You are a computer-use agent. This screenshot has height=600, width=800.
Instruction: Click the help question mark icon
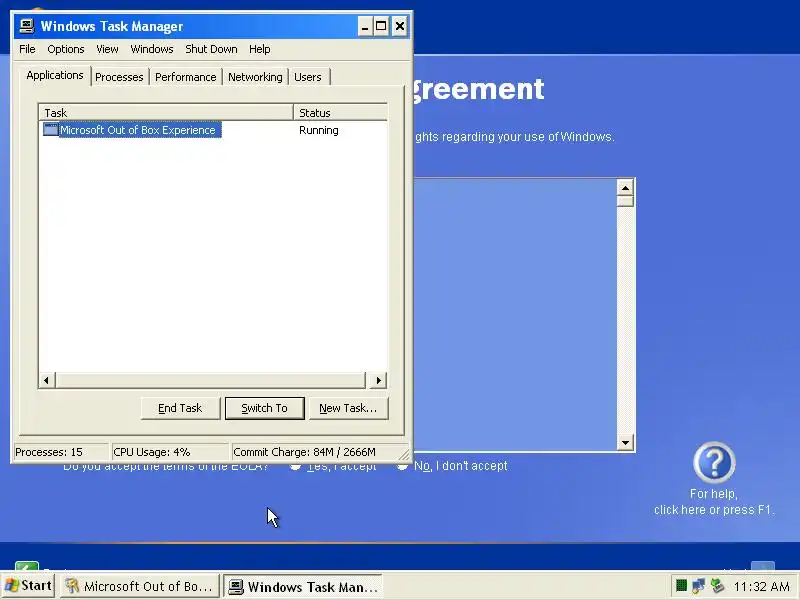(714, 462)
